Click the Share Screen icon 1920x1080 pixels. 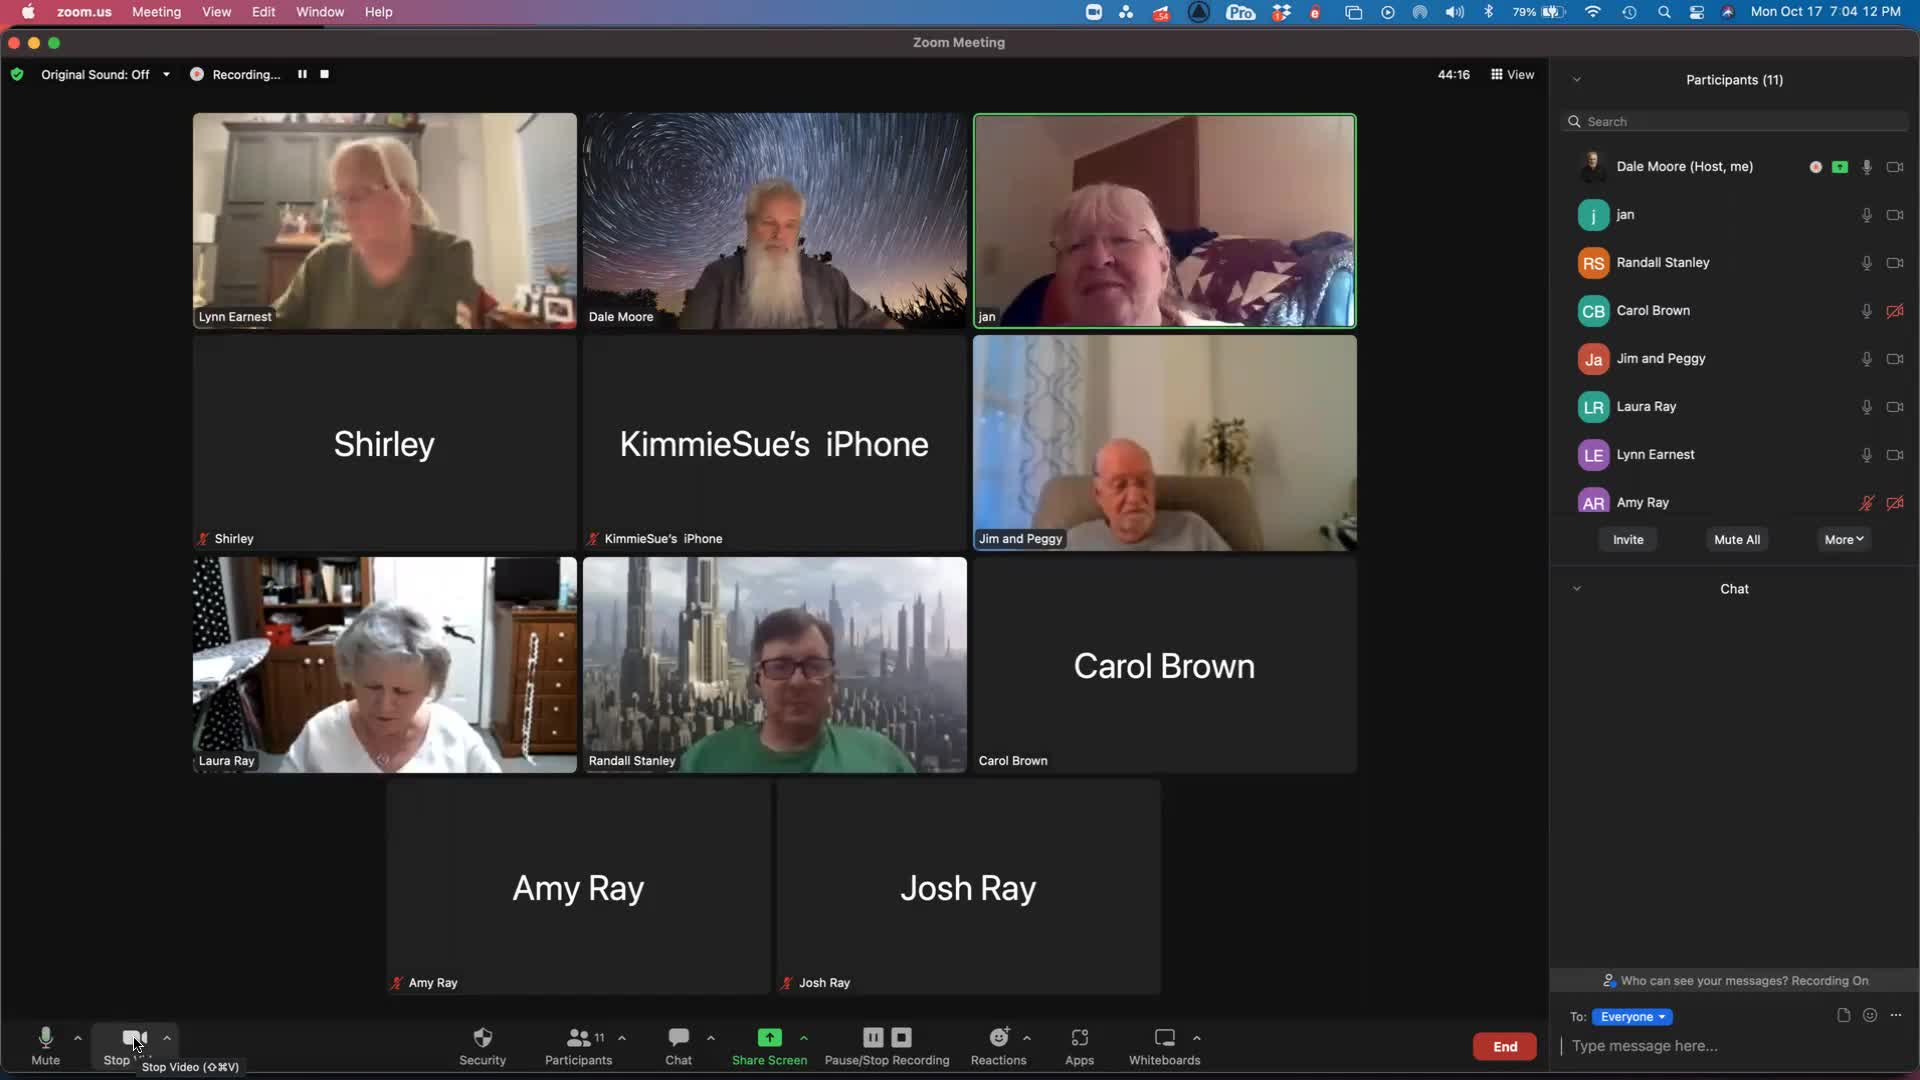[769, 1037]
